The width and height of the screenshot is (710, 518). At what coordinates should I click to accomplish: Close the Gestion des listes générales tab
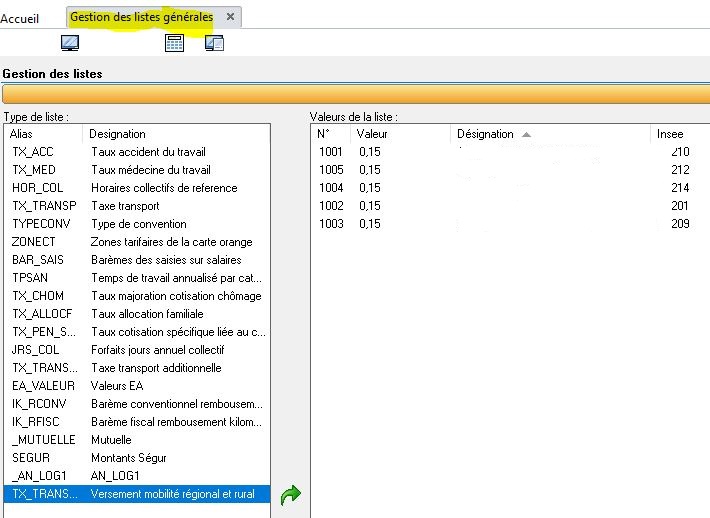pyautogui.click(x=231, y=17)
